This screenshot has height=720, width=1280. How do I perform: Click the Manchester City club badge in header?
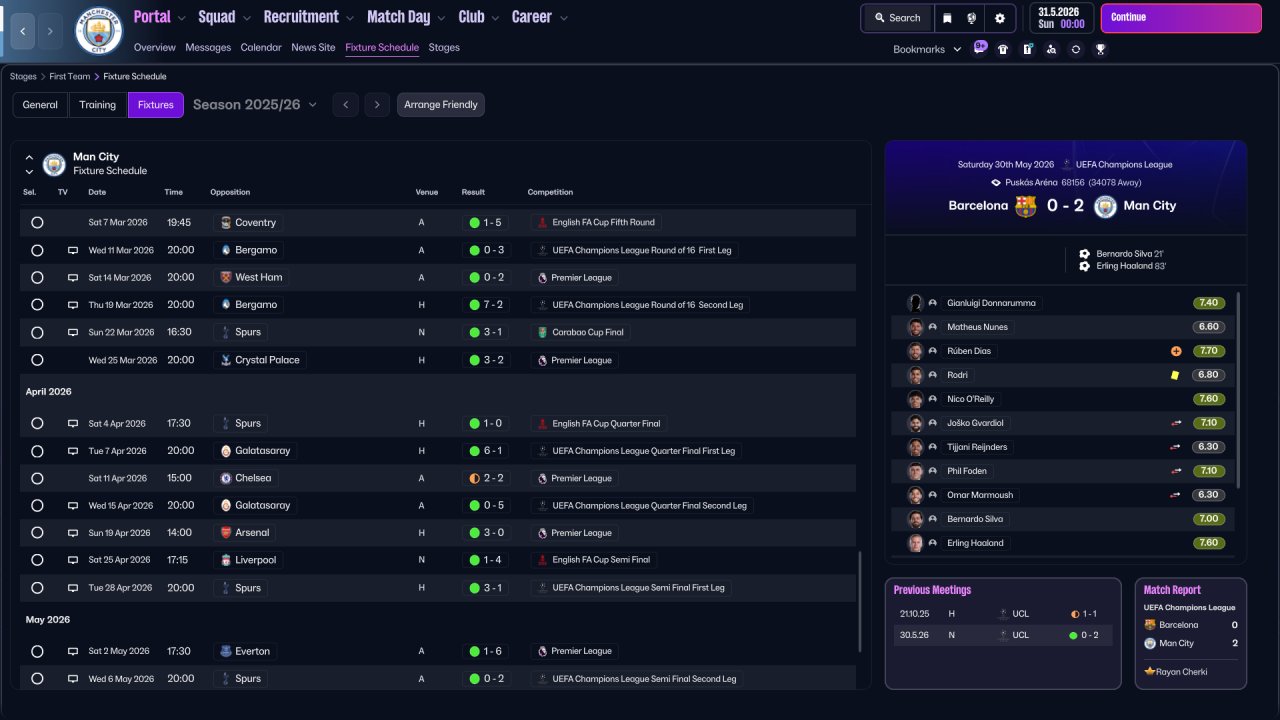(x=99, y=31)
